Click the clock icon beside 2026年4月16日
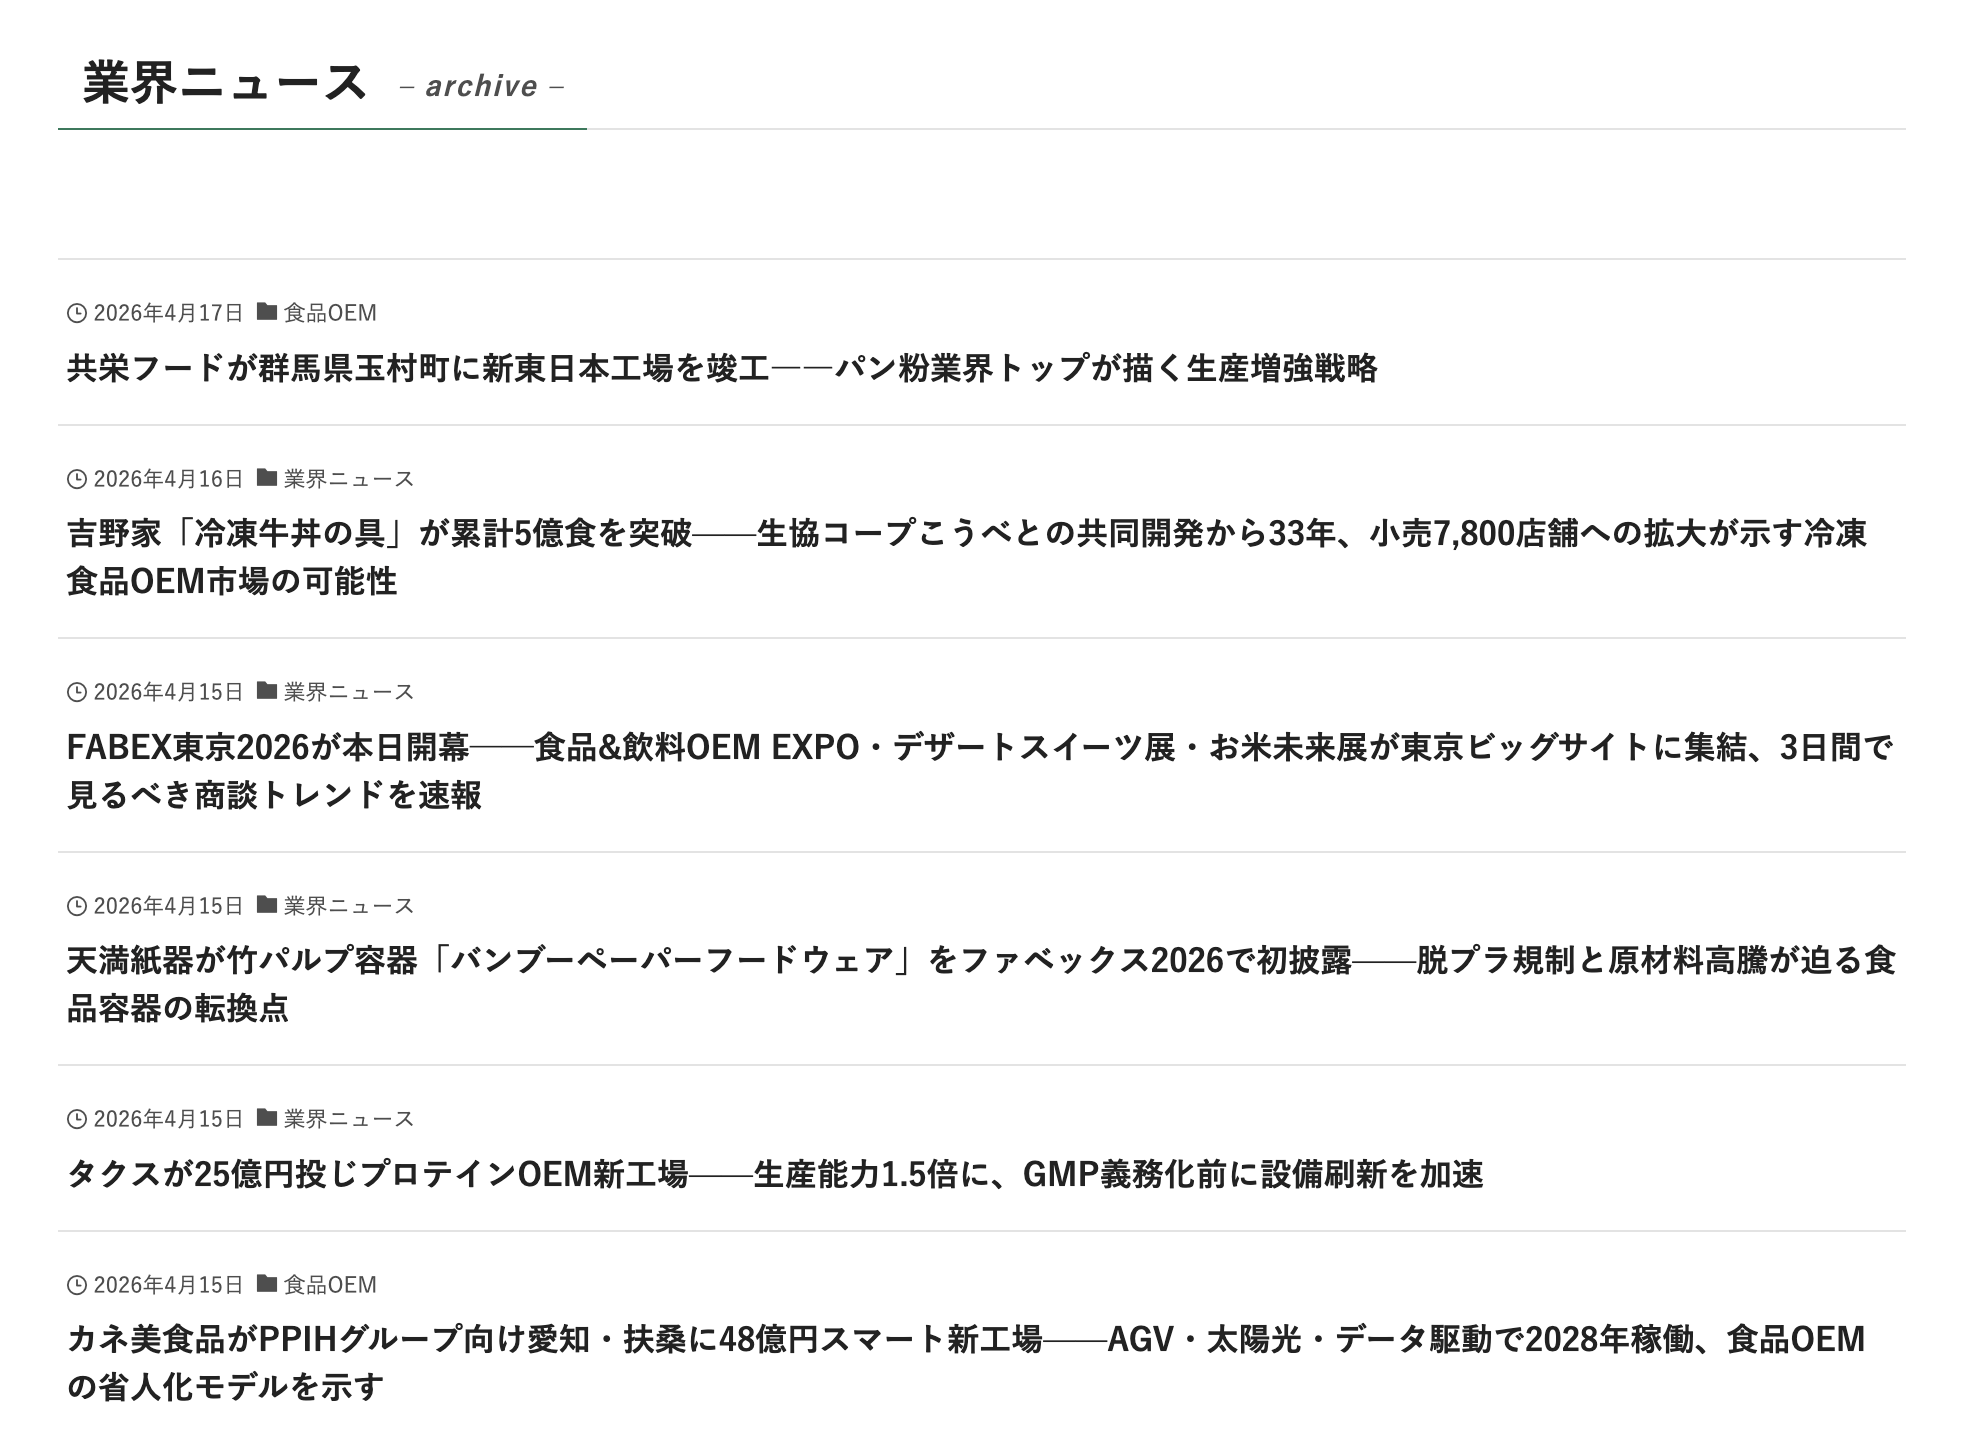 pyautogui.click(x=77, y=479)
